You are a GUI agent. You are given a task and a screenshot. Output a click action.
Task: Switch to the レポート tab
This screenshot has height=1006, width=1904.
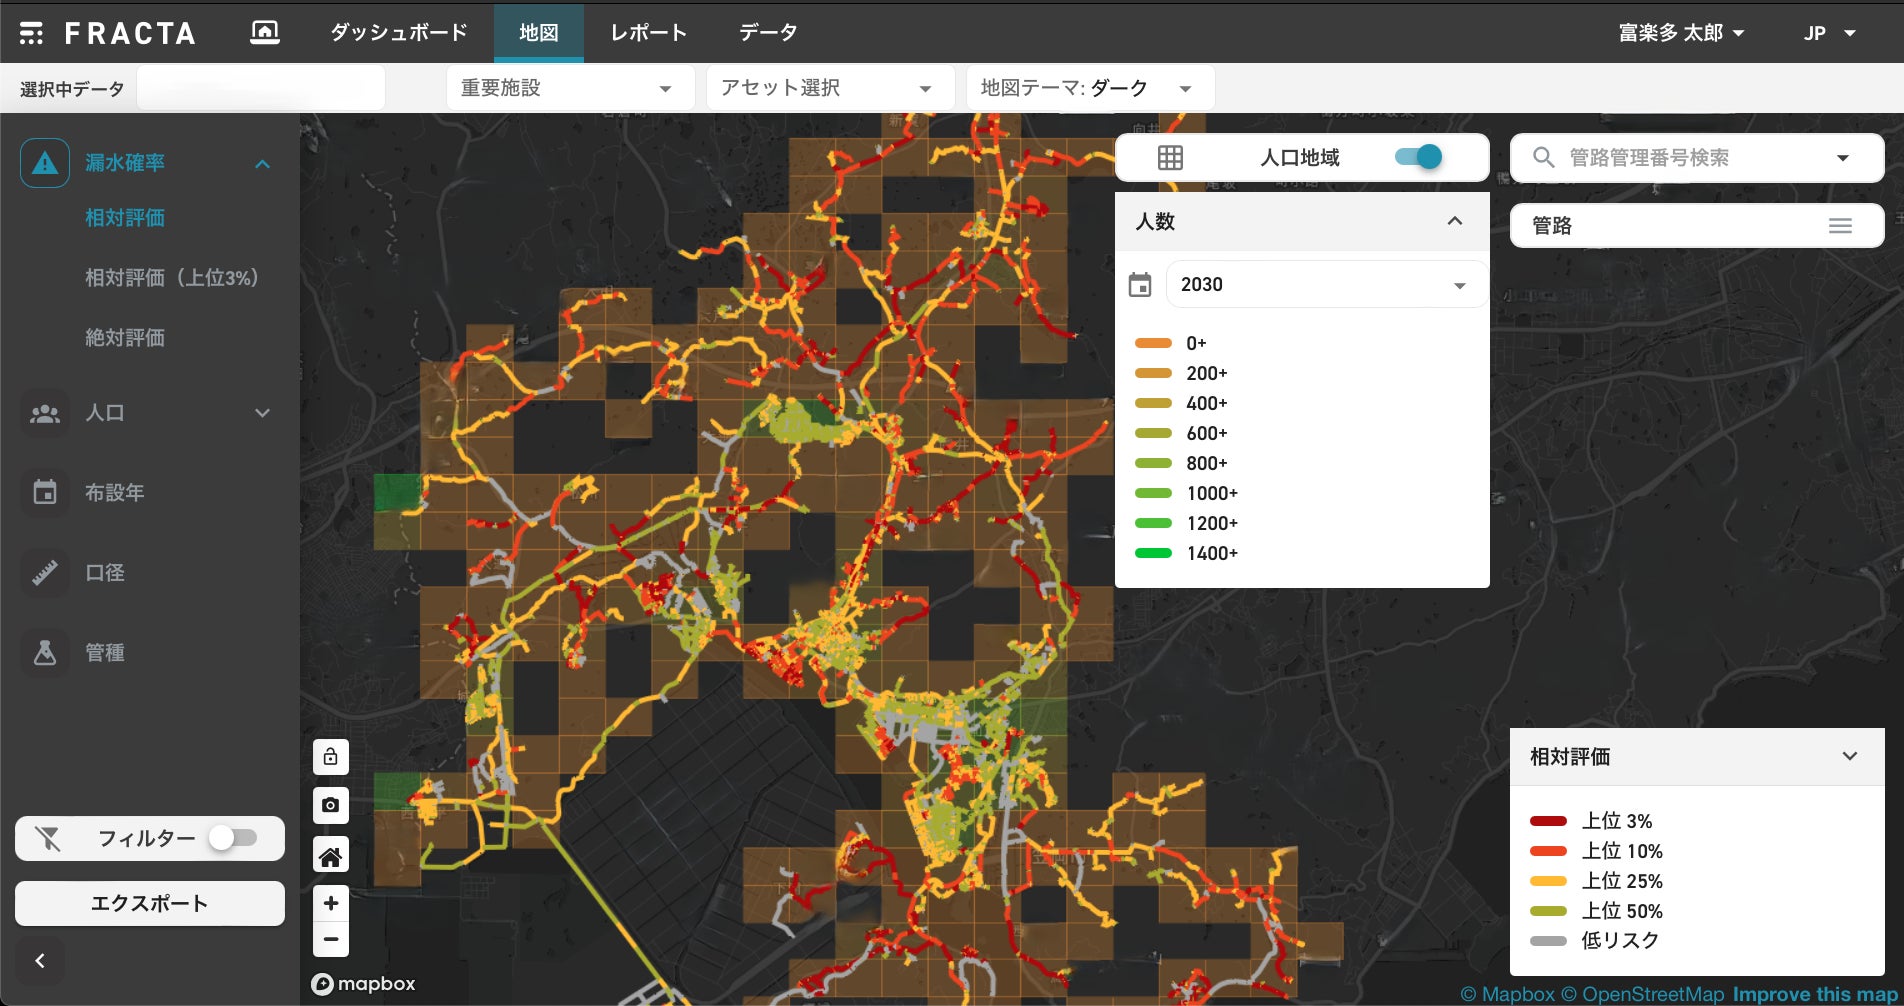648,33
